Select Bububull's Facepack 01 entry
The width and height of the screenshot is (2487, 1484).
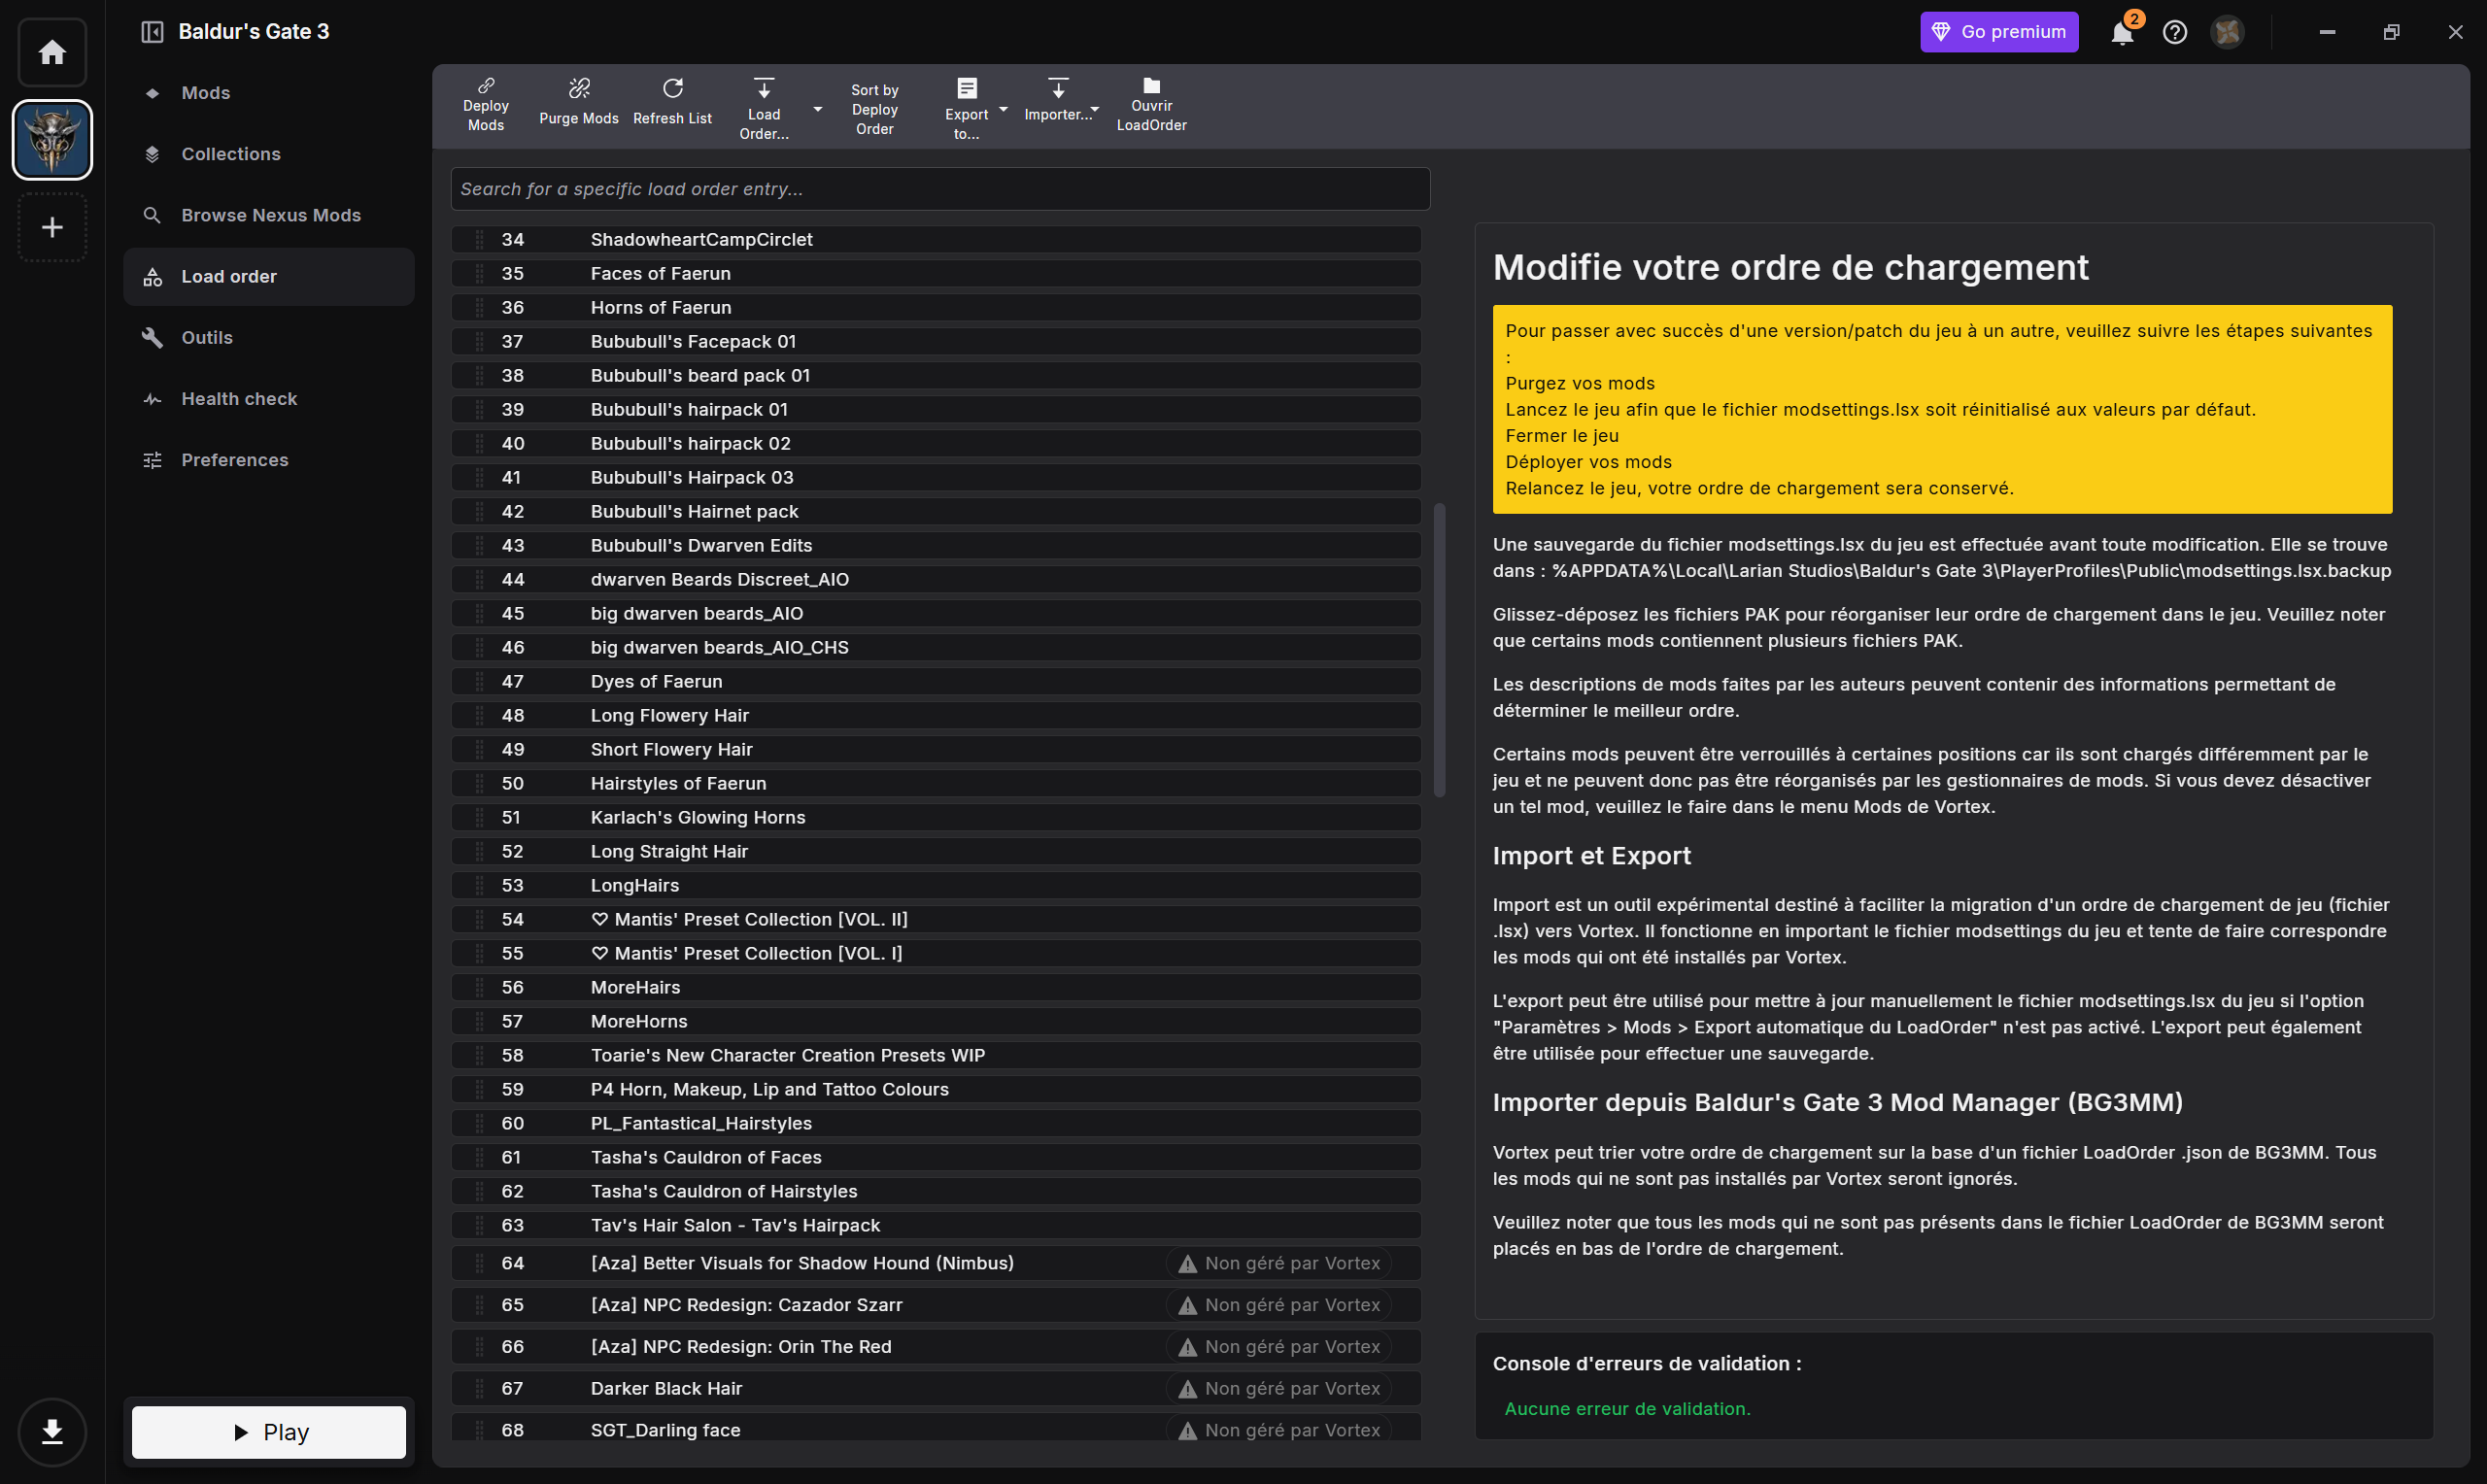(x=936, y=342)
